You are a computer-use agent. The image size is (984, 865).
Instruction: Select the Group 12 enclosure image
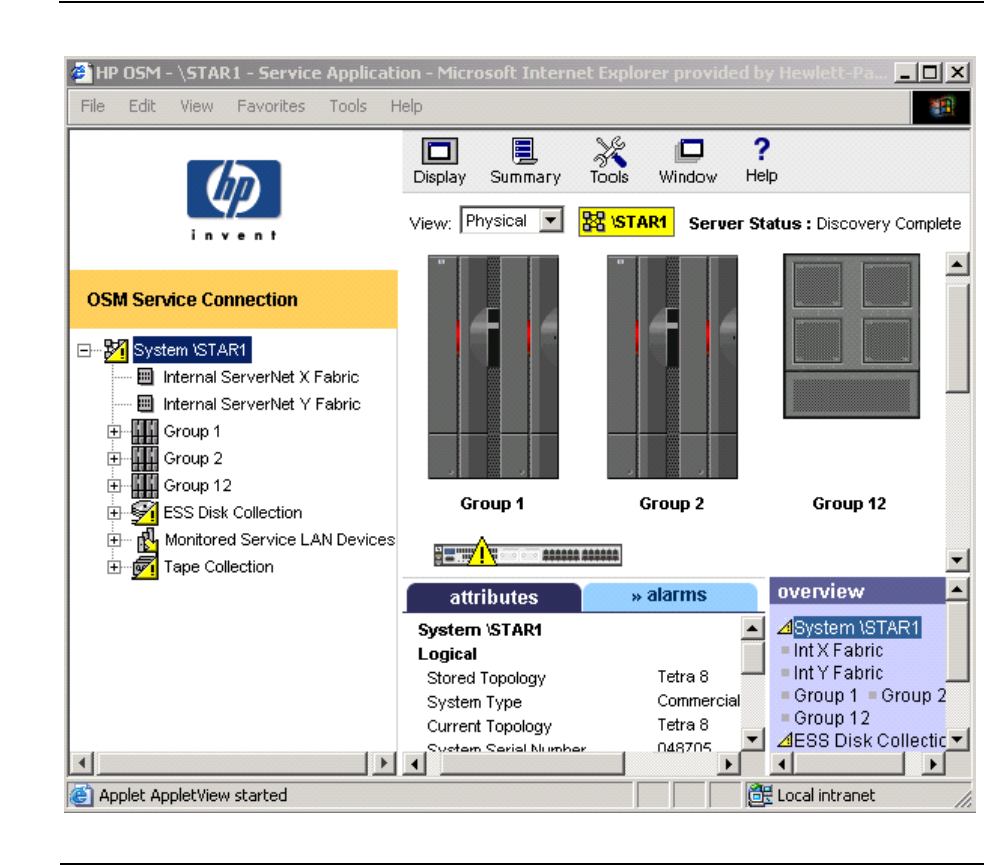click(x=849, y=337)
